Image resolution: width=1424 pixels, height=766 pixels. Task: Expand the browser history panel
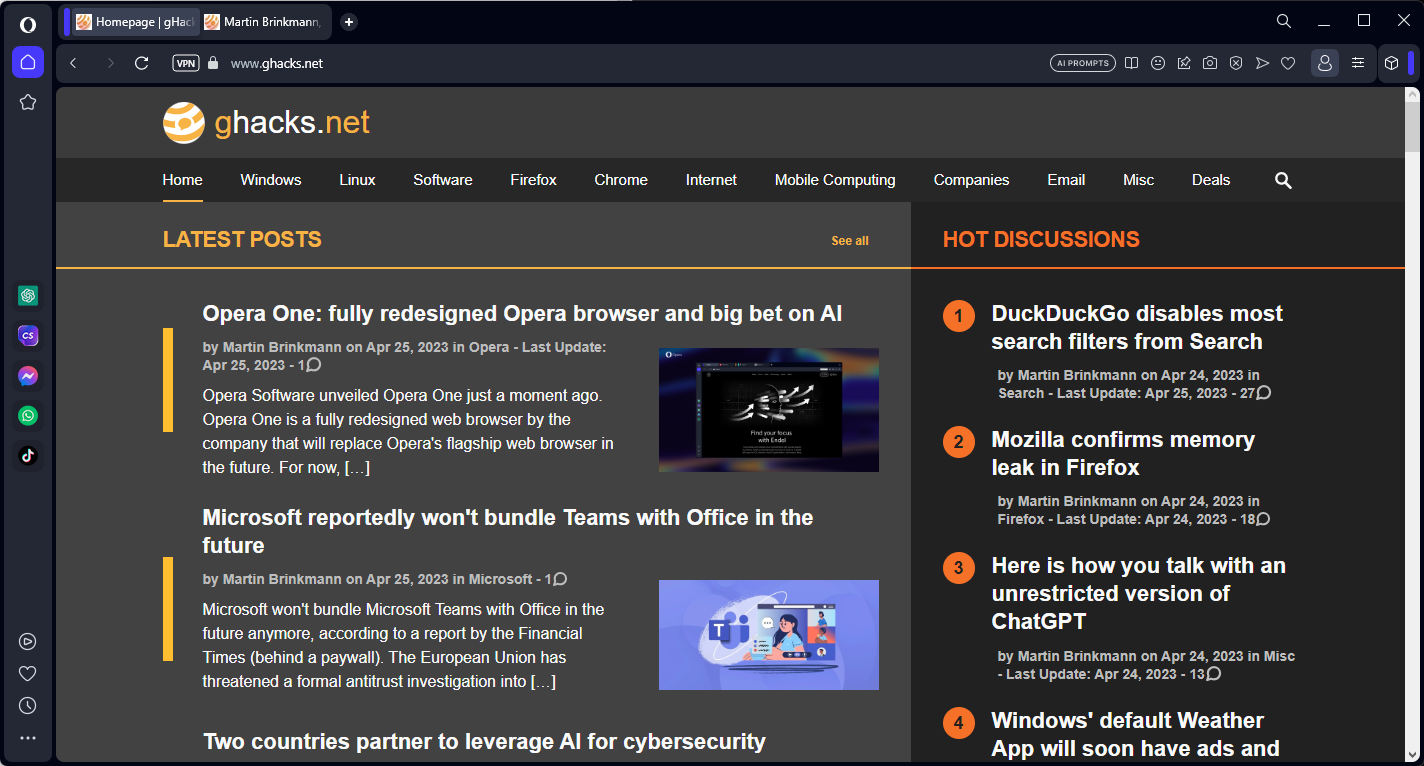point(28,705)
